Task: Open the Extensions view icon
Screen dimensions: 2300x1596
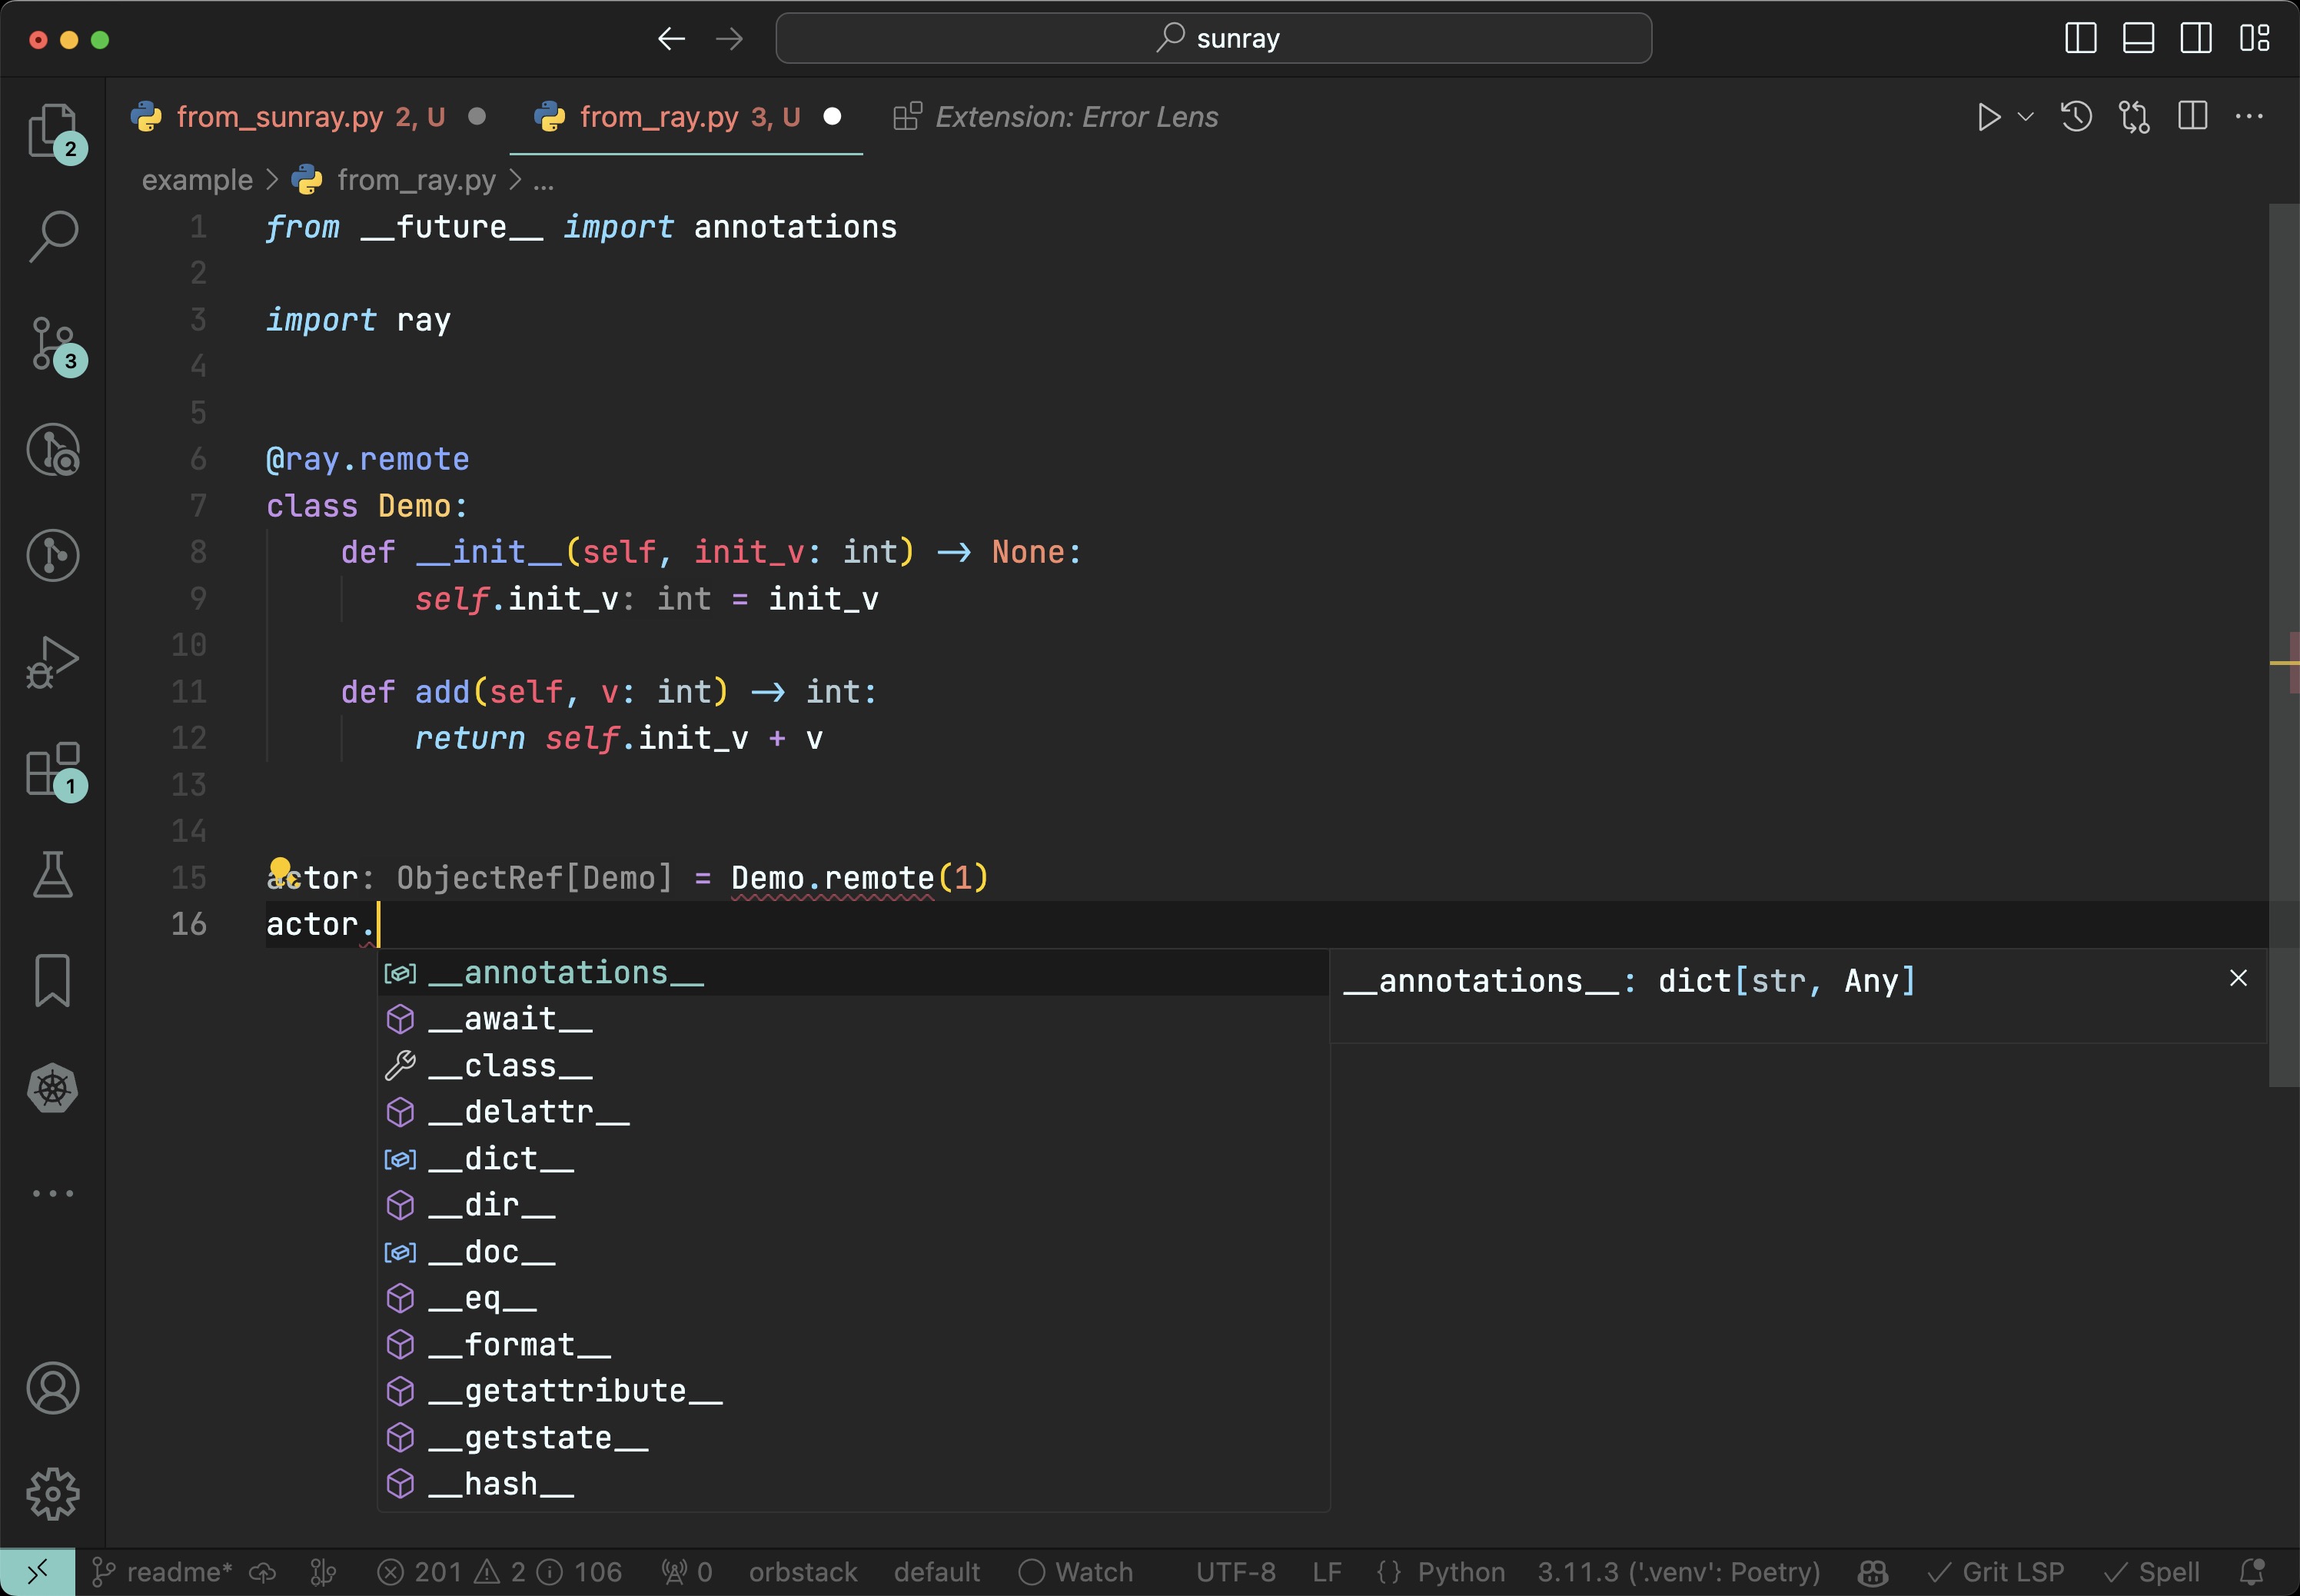Action: [52, 769]
